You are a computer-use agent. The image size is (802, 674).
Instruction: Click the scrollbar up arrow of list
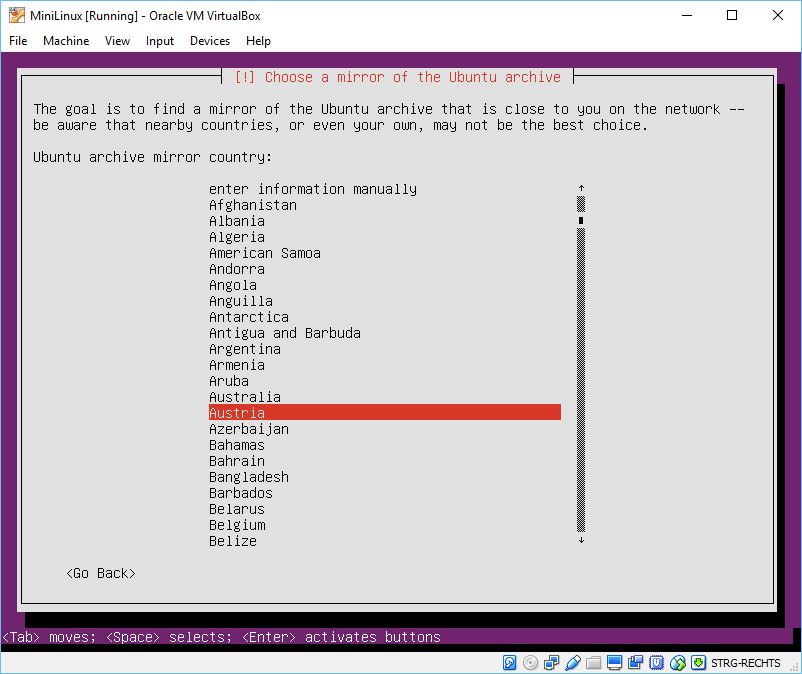(x=581, y=188)
